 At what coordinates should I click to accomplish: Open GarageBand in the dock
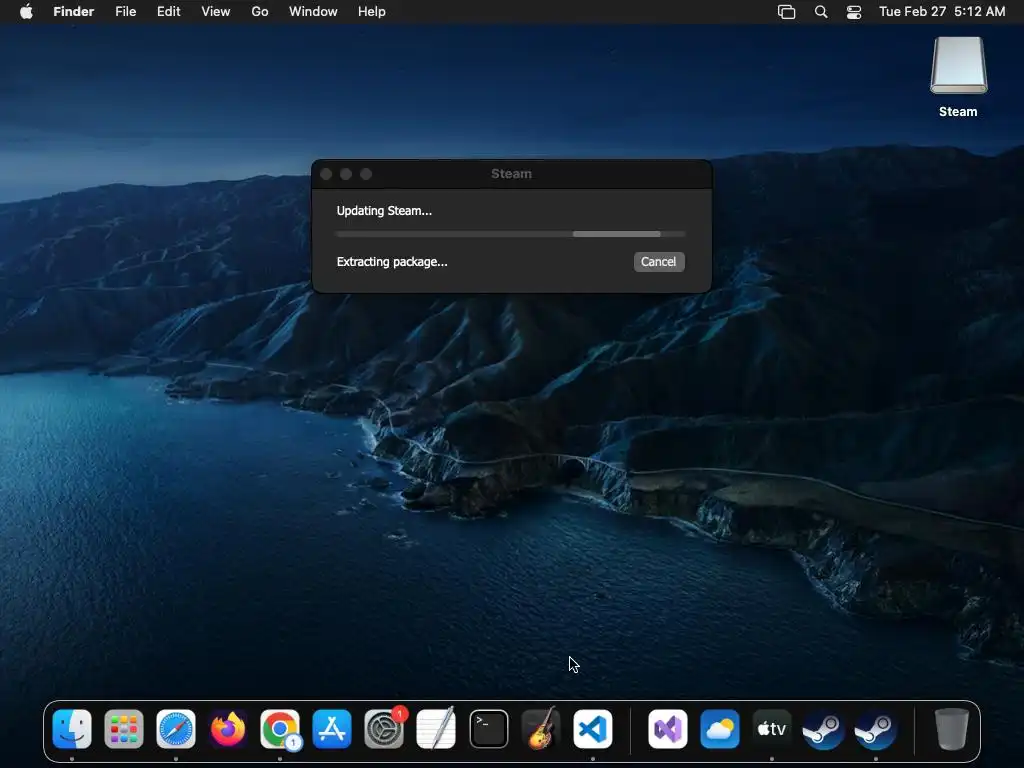point(541,729)
